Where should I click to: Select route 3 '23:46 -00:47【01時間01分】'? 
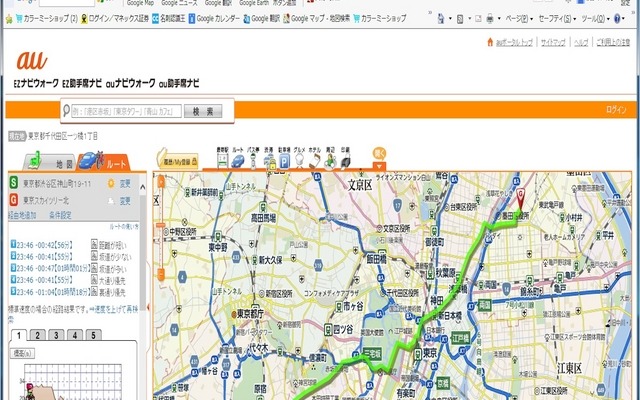52,268
